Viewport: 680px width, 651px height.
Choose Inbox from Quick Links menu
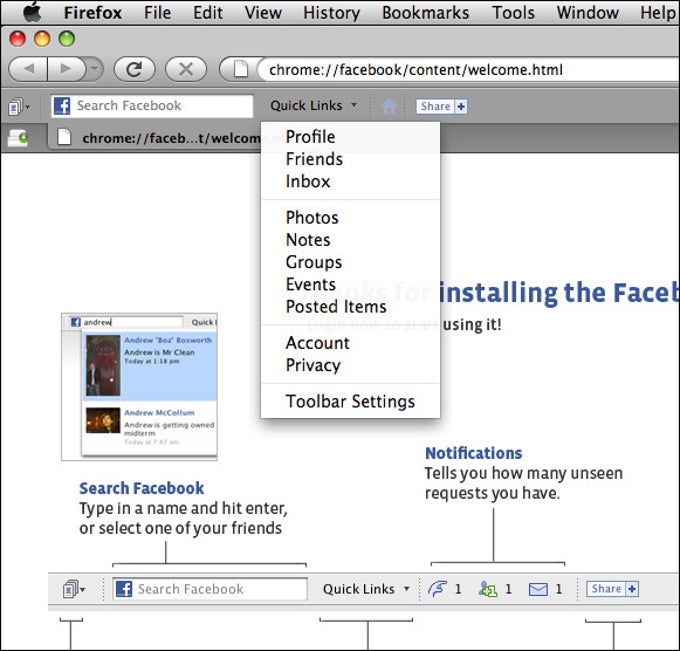pos(350,181)
